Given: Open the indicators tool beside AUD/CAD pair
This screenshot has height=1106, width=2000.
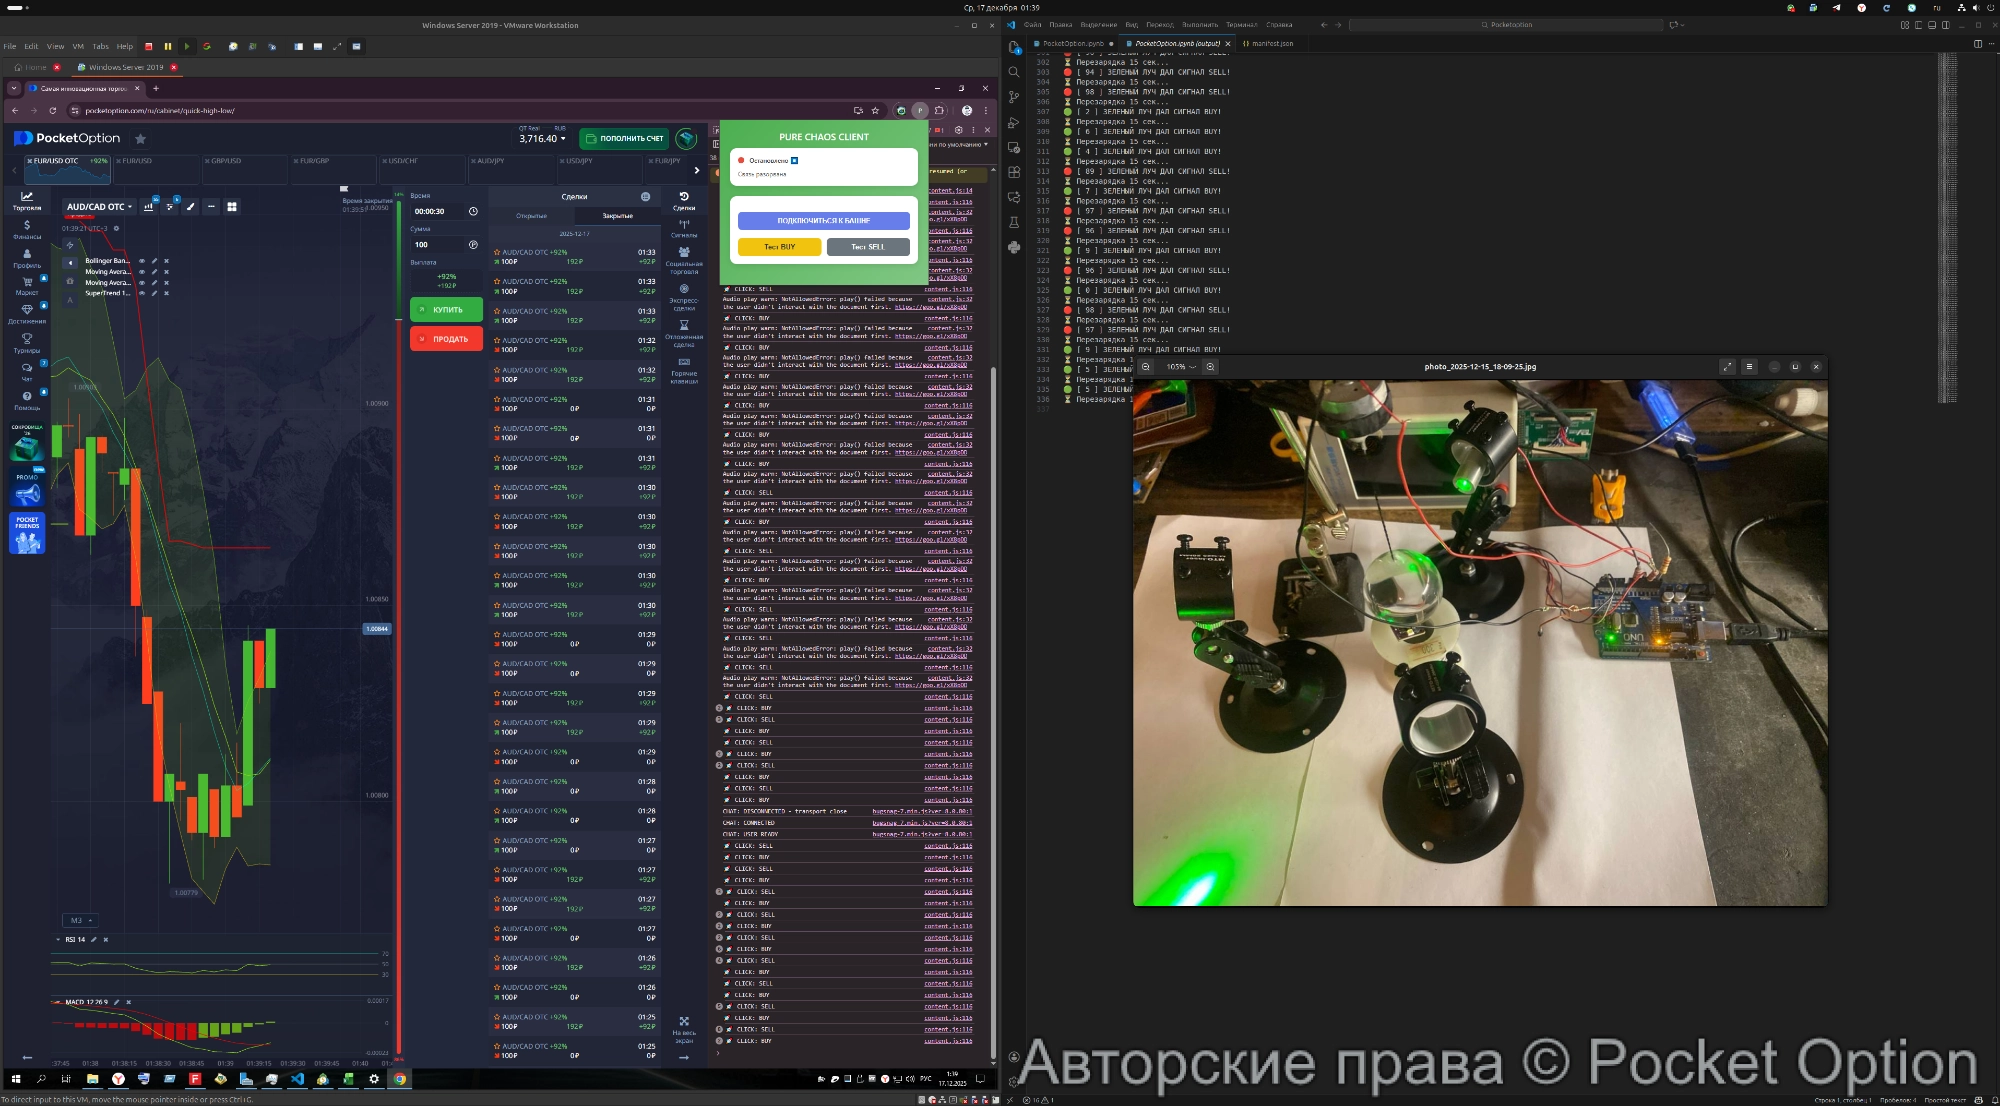Looking at the screenshot, I should coord(148,207).
